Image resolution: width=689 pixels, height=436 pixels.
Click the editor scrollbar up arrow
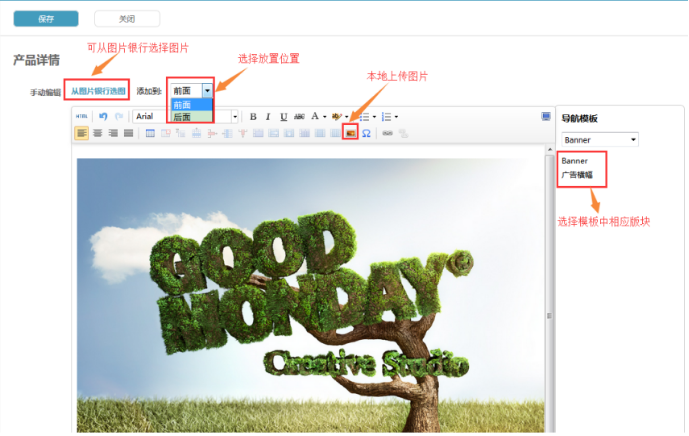[x=550, y=149]
